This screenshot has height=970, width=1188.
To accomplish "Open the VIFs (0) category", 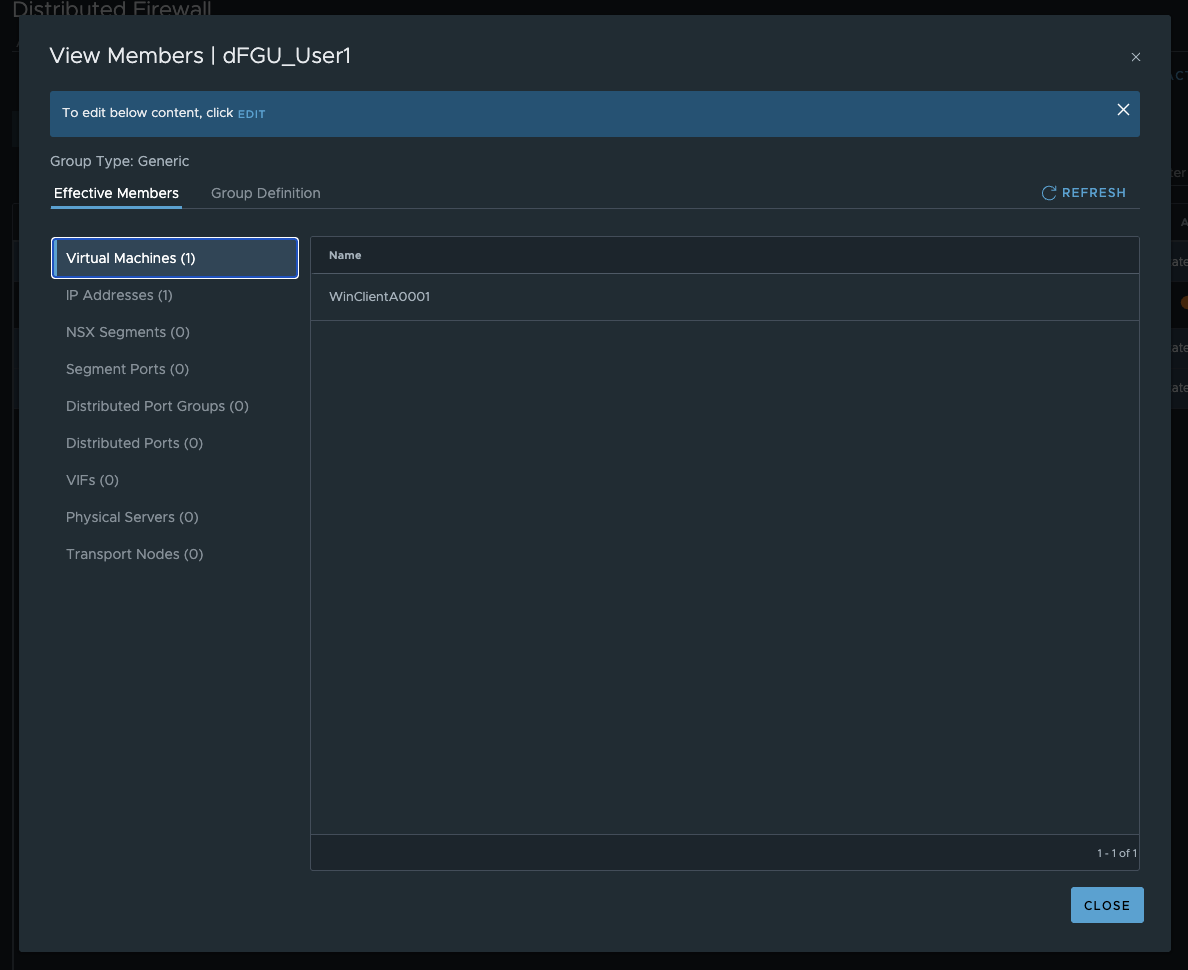I will click(x=92, y=480).
